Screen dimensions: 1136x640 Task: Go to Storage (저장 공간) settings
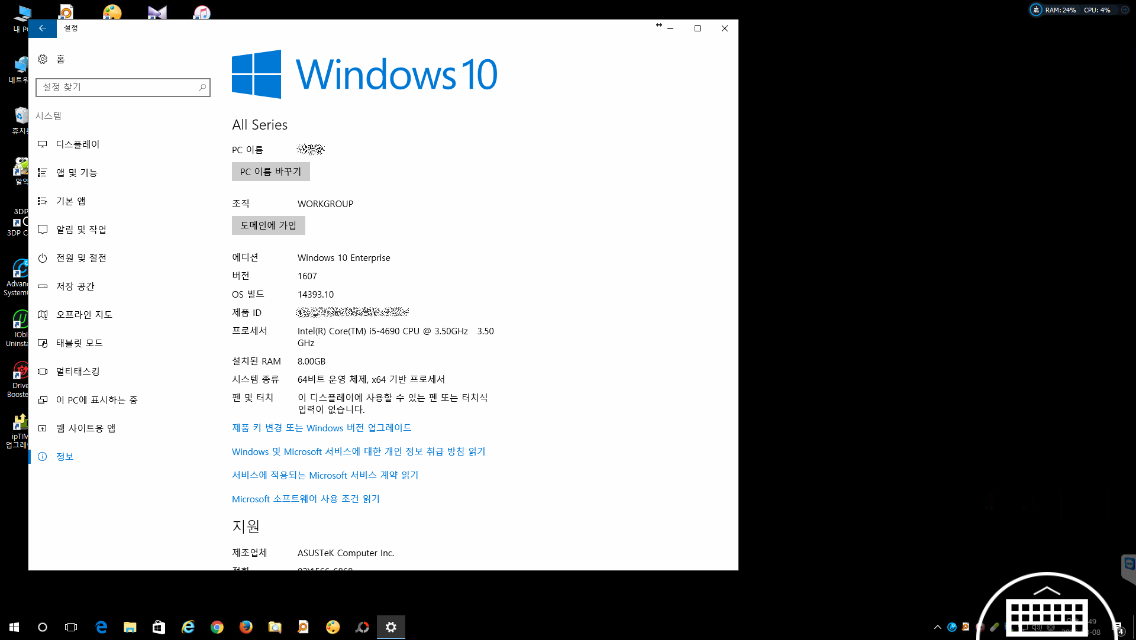[75, 286]
